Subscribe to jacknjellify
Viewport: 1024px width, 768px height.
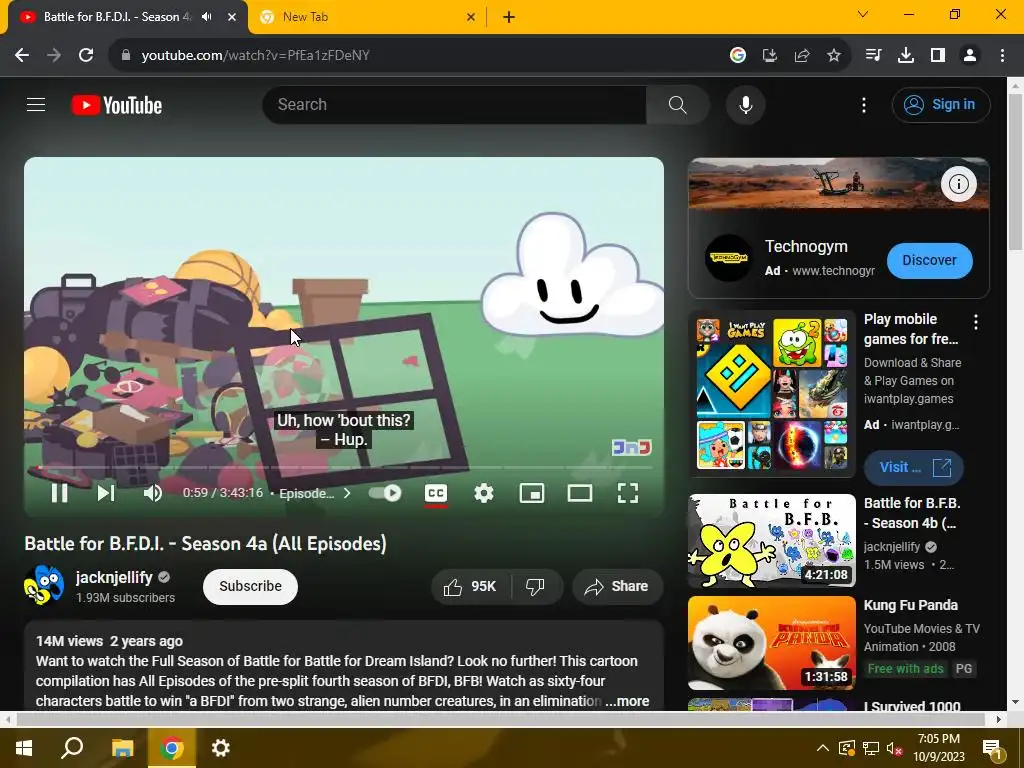point(250,586)
